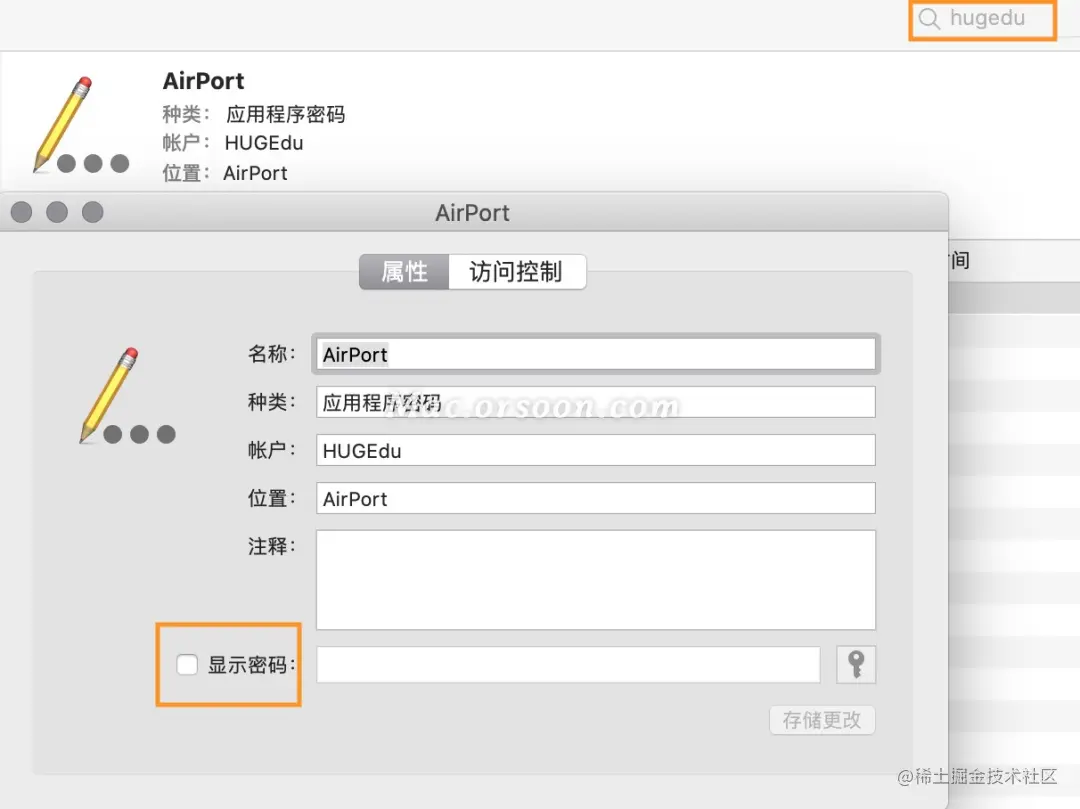The height and width of the screenshot is (809, 1080).
Task: Click HUGEdu account text in header
Action: pyautogui.click(x=264, y=143)
